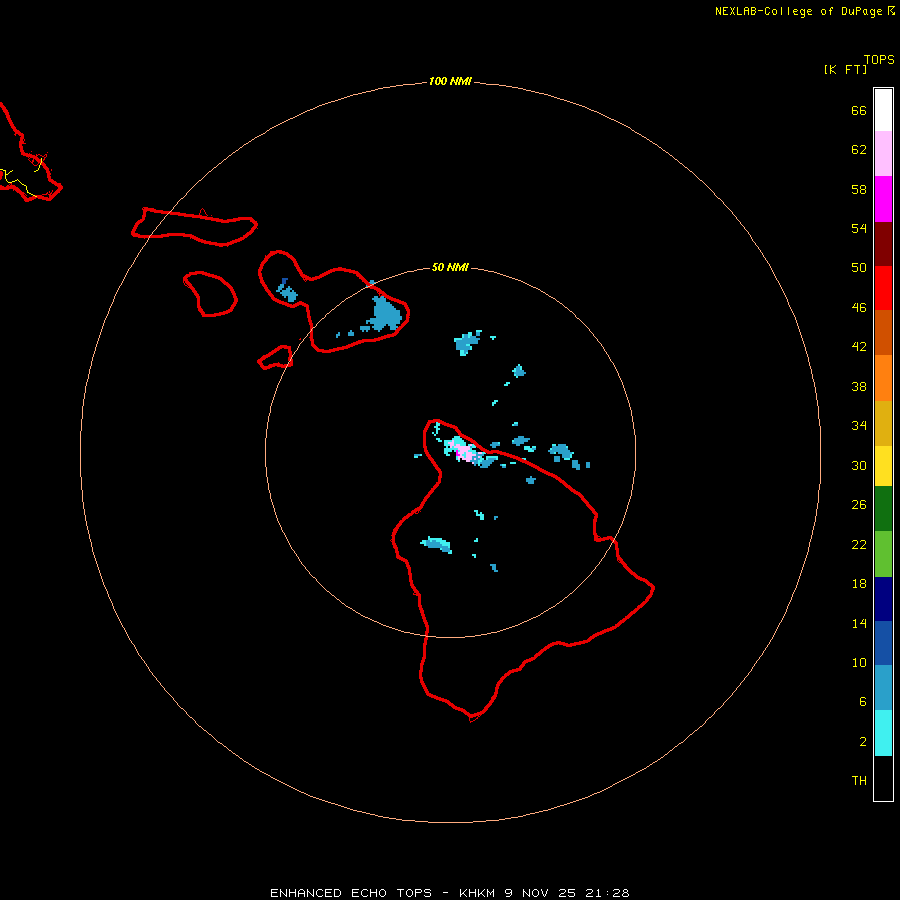Click the dark green 30 kft legend swatch

point(883,509)
